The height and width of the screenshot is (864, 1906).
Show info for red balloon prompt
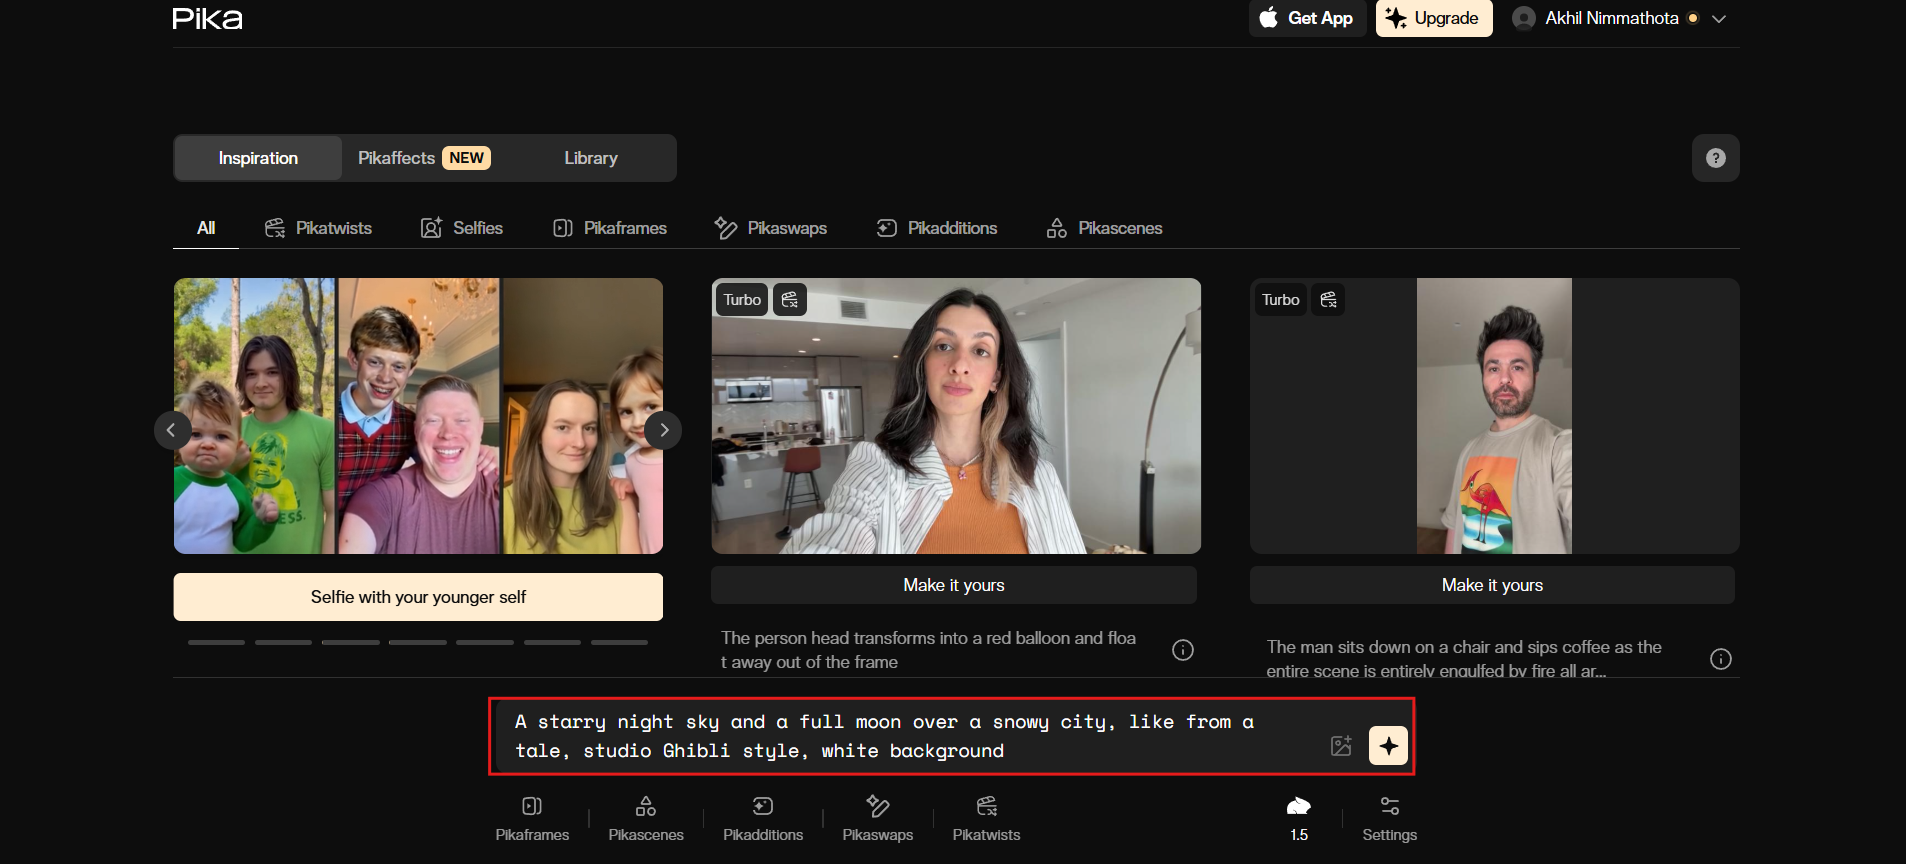(1183, 650)
